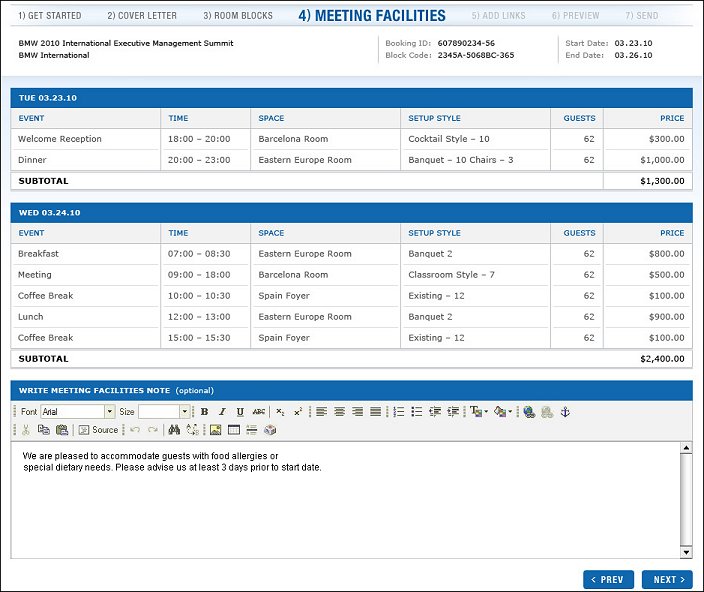The width and height of the screenshot is (704, 592).
Task: Insert image into the note
Action: click(x=214, y=430)
